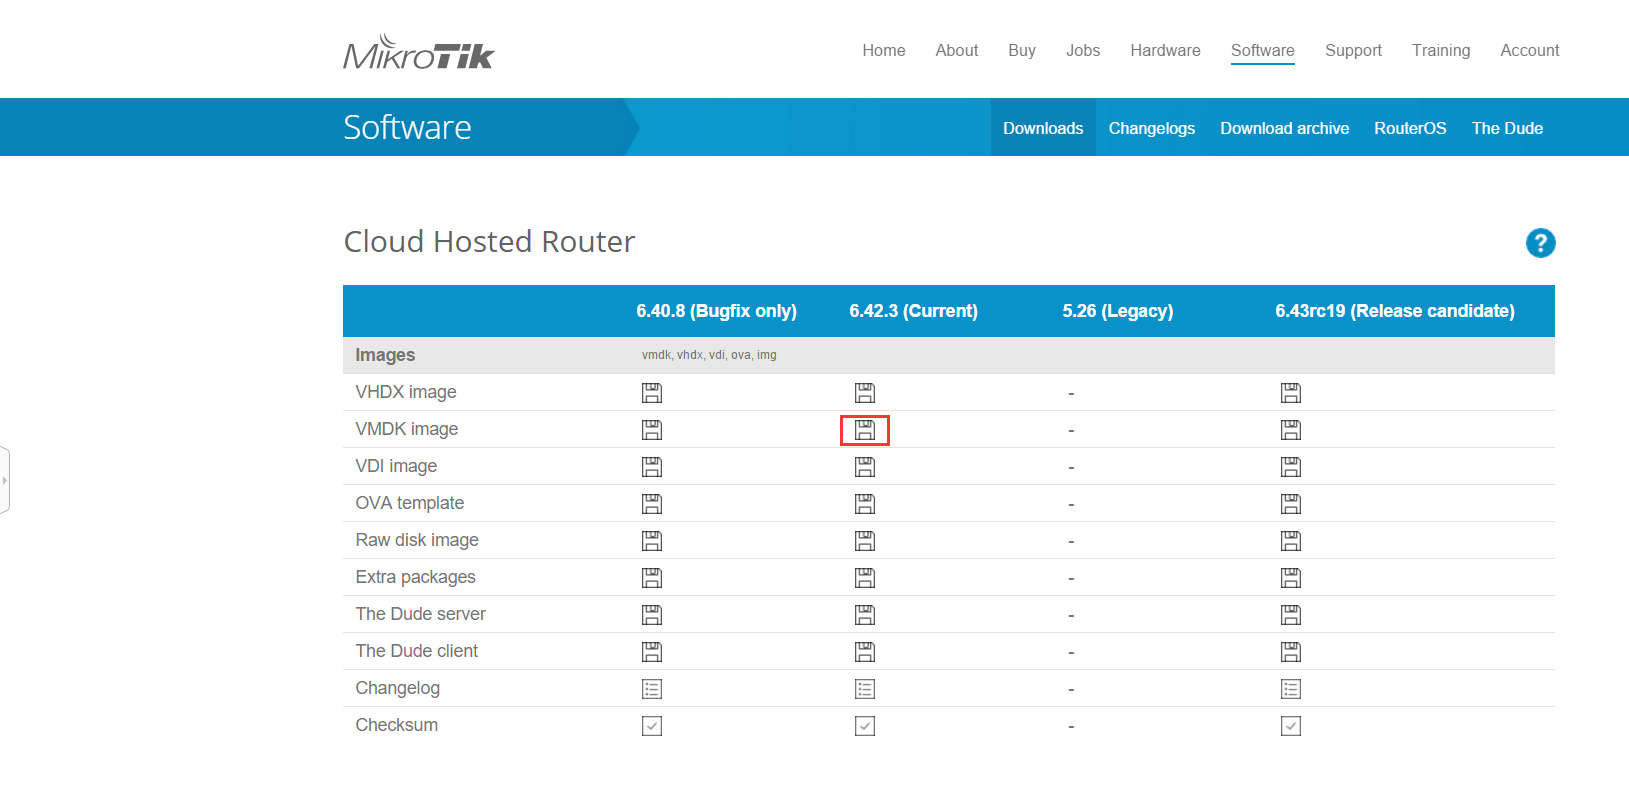1629x788 pixels.
Task: View the Checksum for 6.42.3 Current
Action: pyautogui.click(x=865, y=726)
